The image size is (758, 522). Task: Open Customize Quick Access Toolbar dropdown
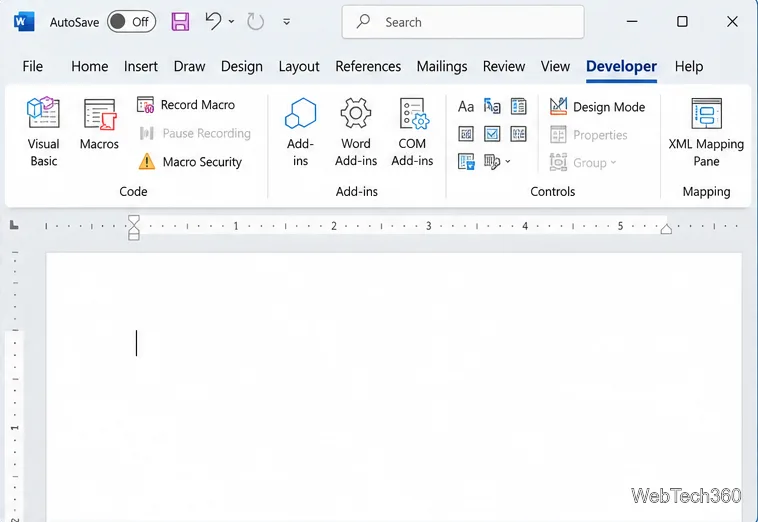click(x=287, y=22)
